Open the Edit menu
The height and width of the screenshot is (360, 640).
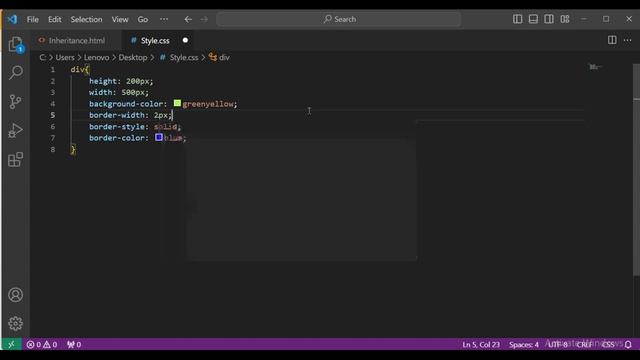tap(54, 19)
